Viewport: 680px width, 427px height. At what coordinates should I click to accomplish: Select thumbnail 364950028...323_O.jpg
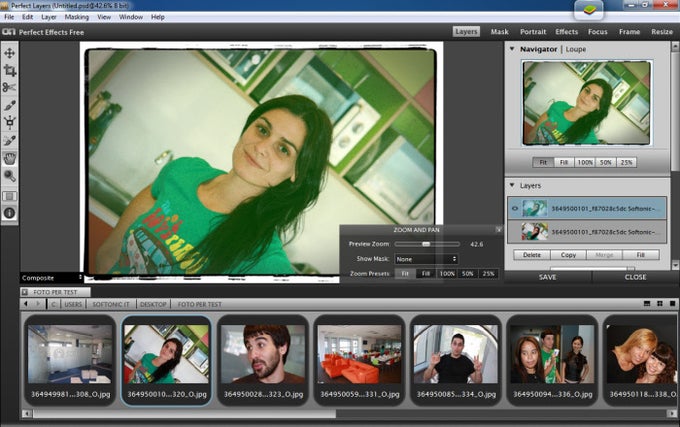click(x=263, y=361)
